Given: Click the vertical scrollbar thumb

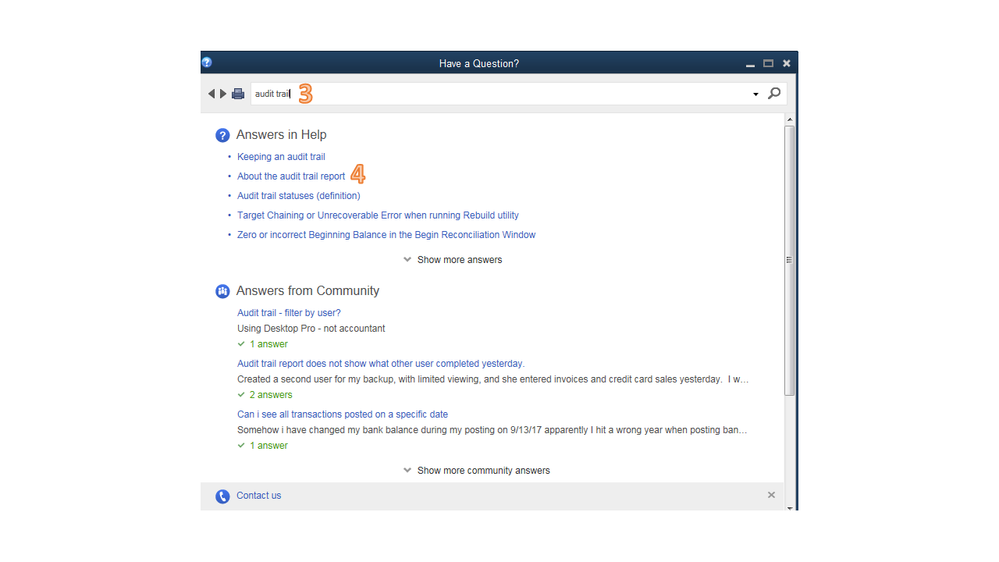Looking at the screenshot, I should coord(789,260).
